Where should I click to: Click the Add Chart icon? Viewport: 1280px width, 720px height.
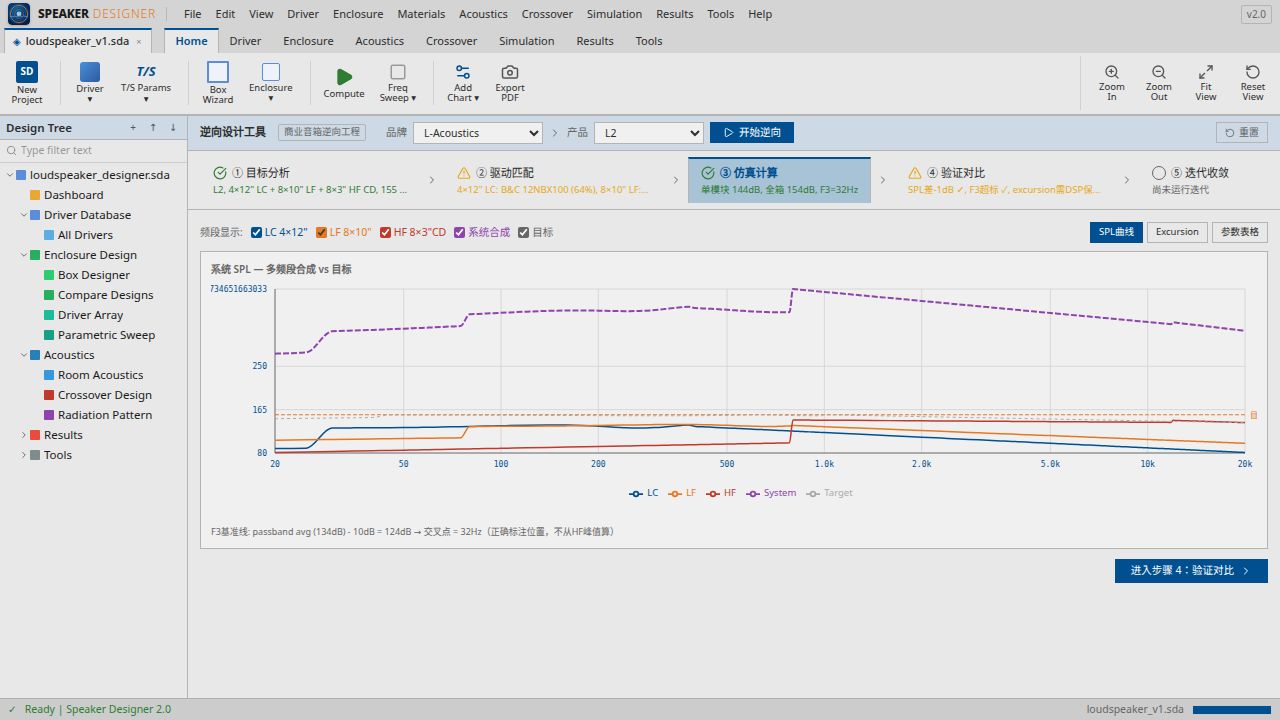(x=463, y=72)
